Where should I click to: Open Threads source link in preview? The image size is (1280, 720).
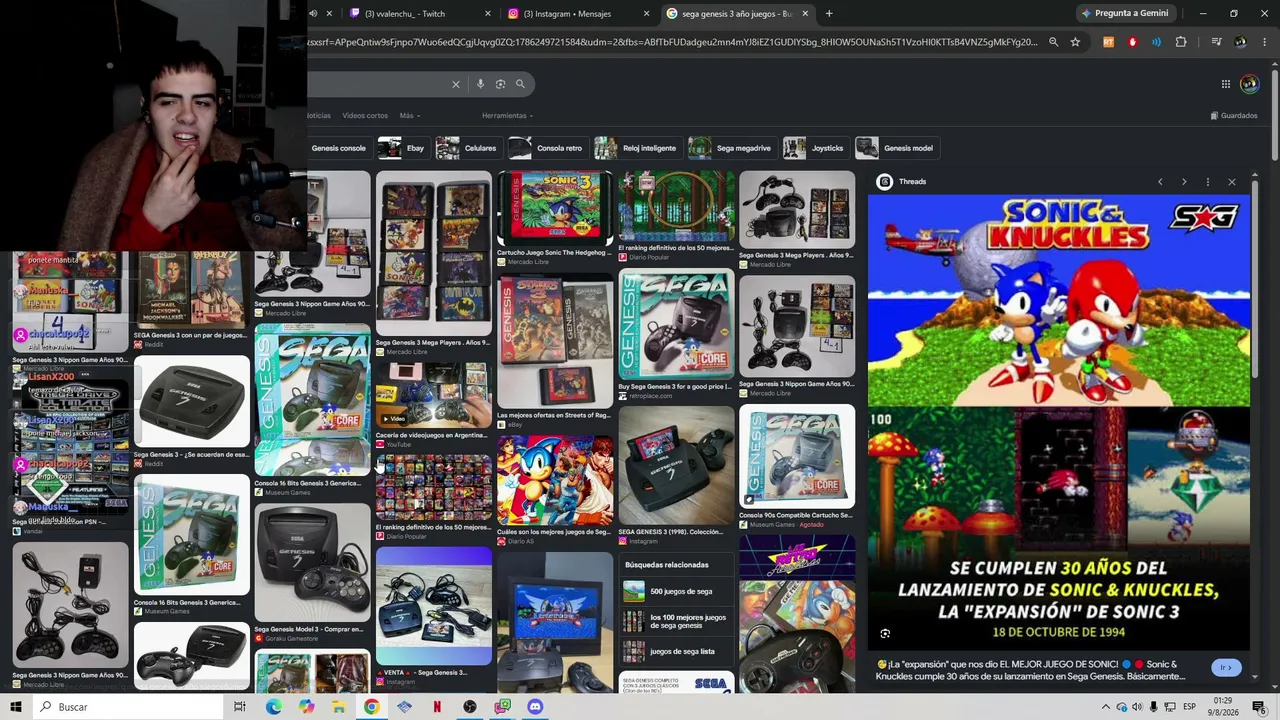point(901,182)
